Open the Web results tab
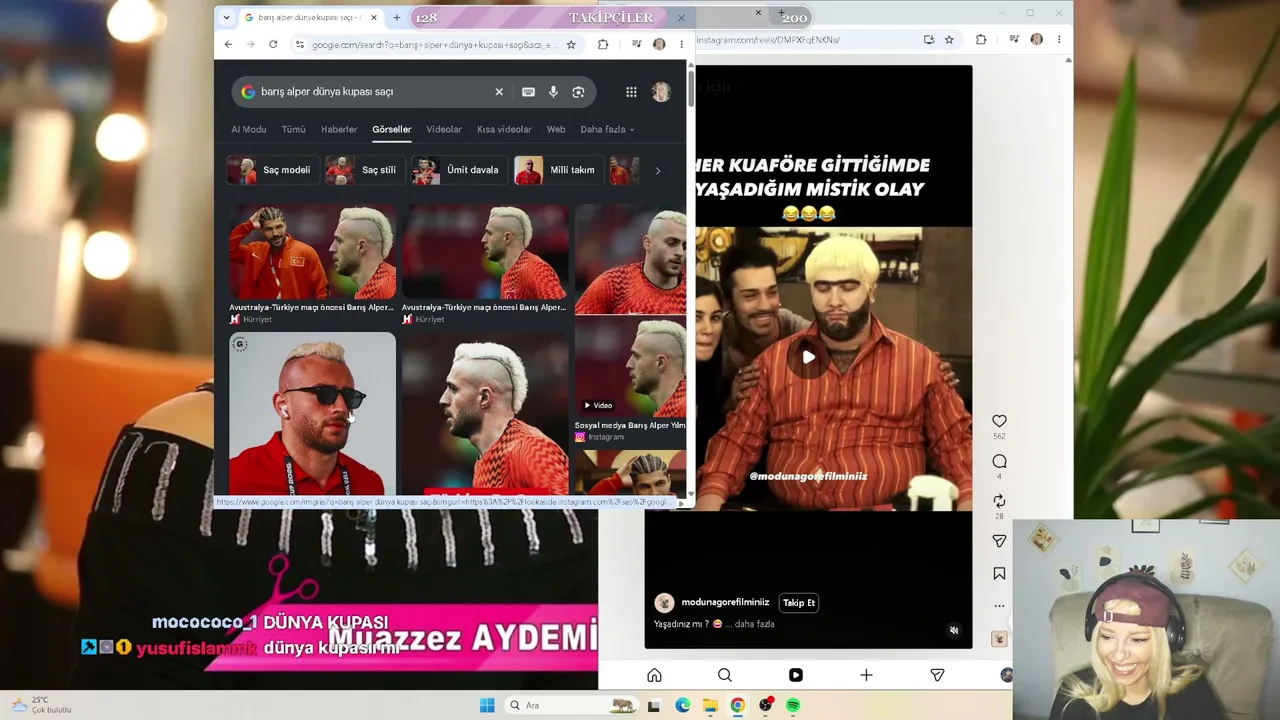 click(556, 130)
